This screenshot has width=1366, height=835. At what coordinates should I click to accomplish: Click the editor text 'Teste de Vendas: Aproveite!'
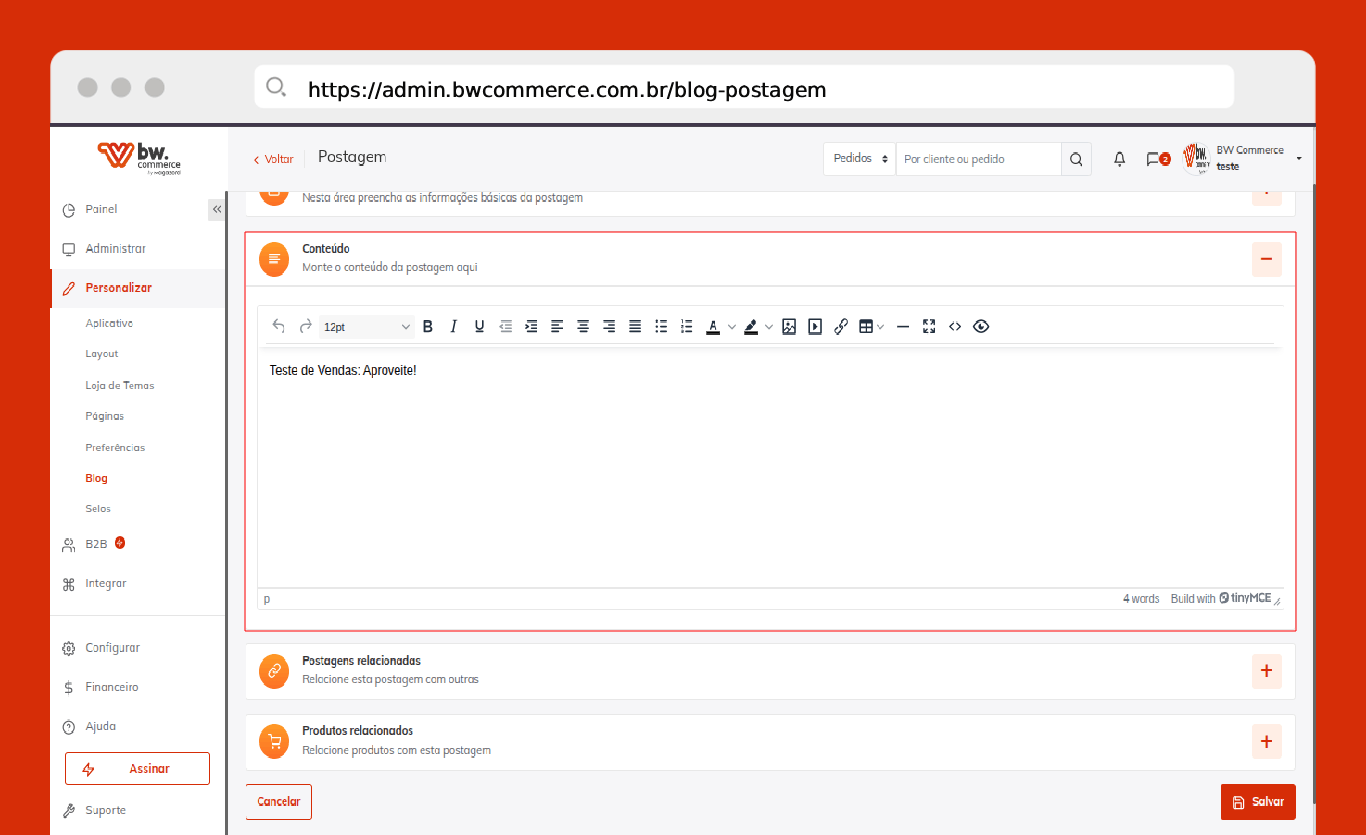coord(342,371)
